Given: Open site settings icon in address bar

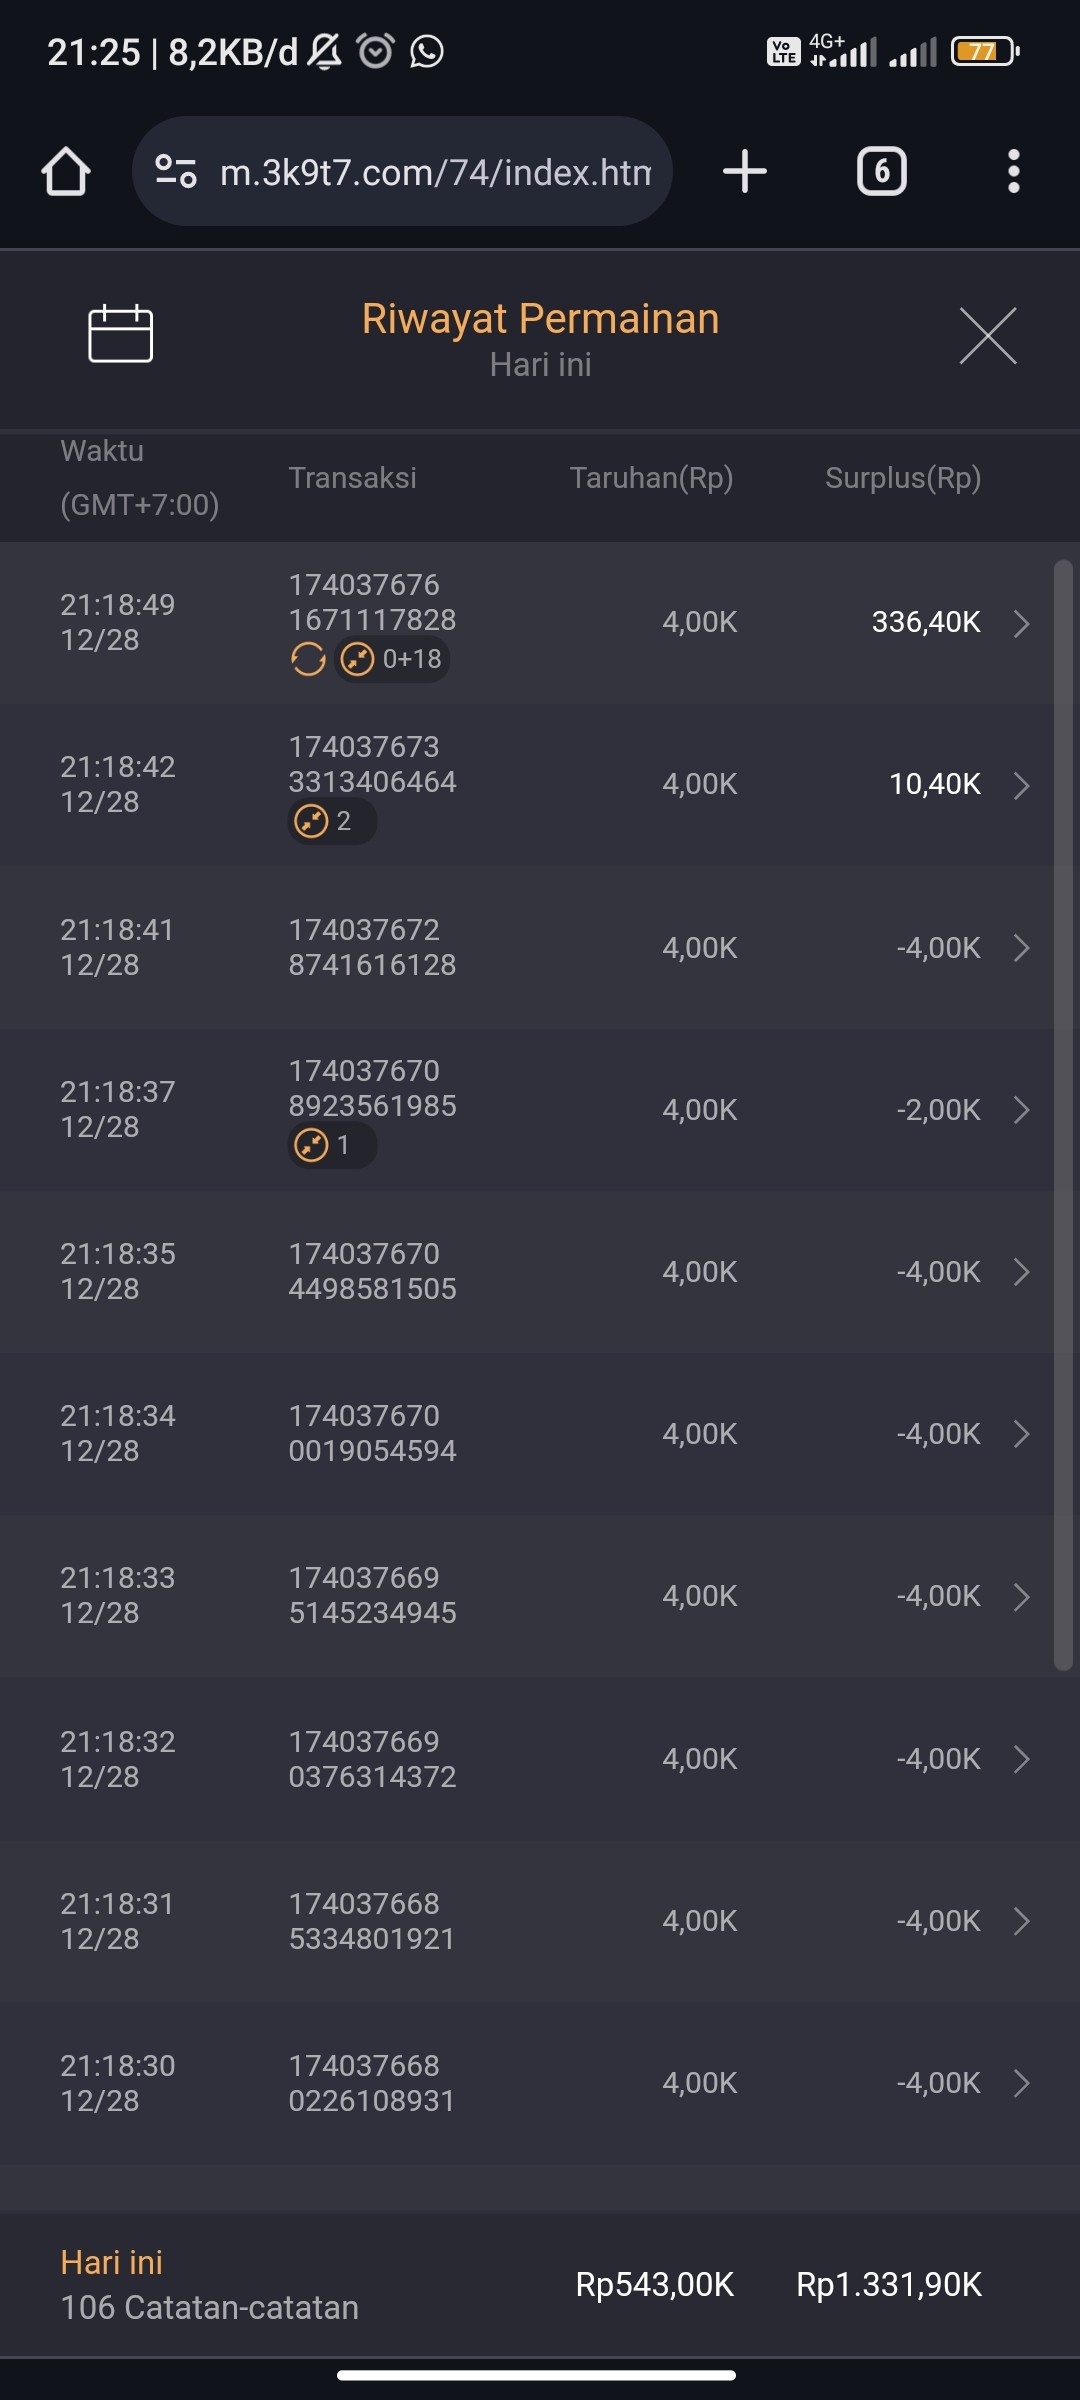Looking at the screenshot, I should [176, 172].
